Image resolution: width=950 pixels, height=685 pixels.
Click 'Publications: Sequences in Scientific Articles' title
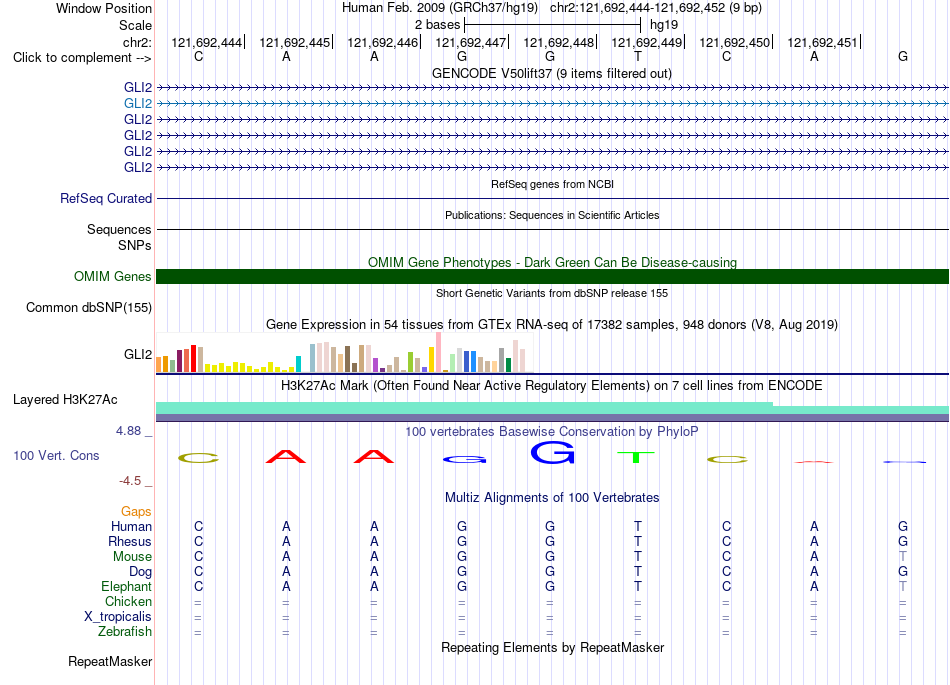coord(552,215)
